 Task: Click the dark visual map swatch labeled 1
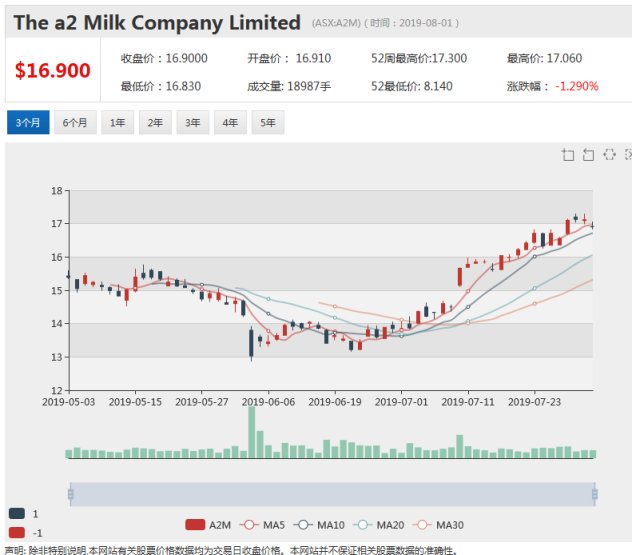click(17, 513)
